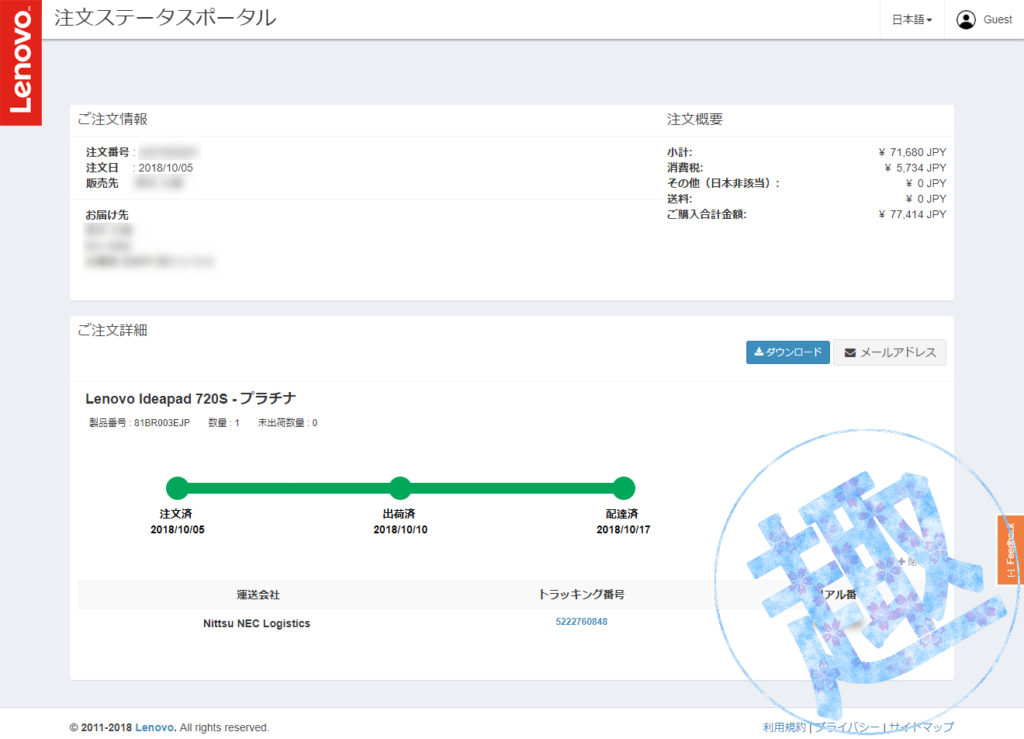Viewport: 1024px width, 739px height.
Task: Click the 注文済 green status dot
Action: pyautogui.click(x=177, y=488)
